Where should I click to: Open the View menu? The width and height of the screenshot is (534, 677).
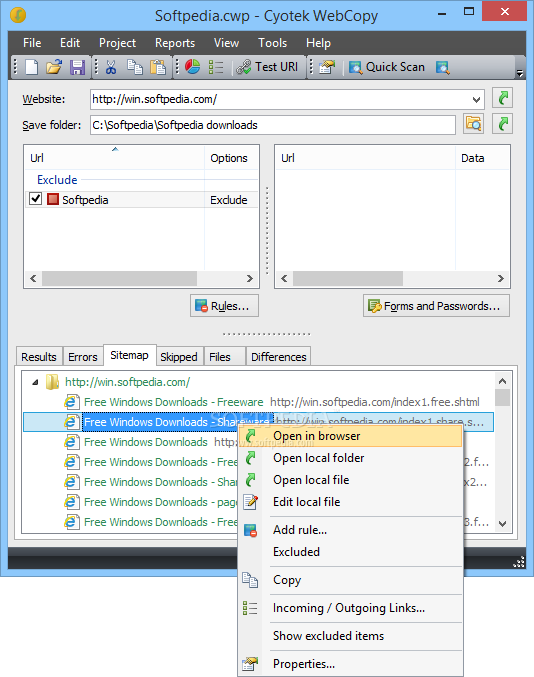point(226,43)
